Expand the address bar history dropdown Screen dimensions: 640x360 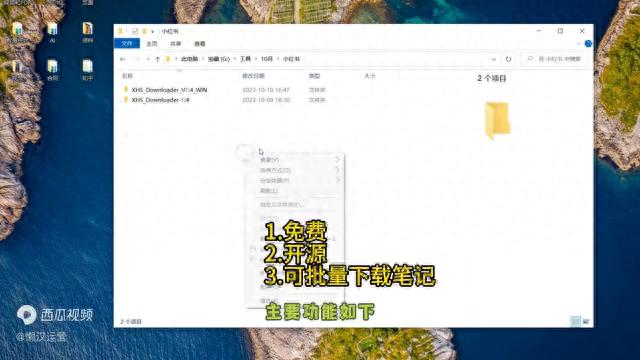pyautogui.click(x=493, y=59)
